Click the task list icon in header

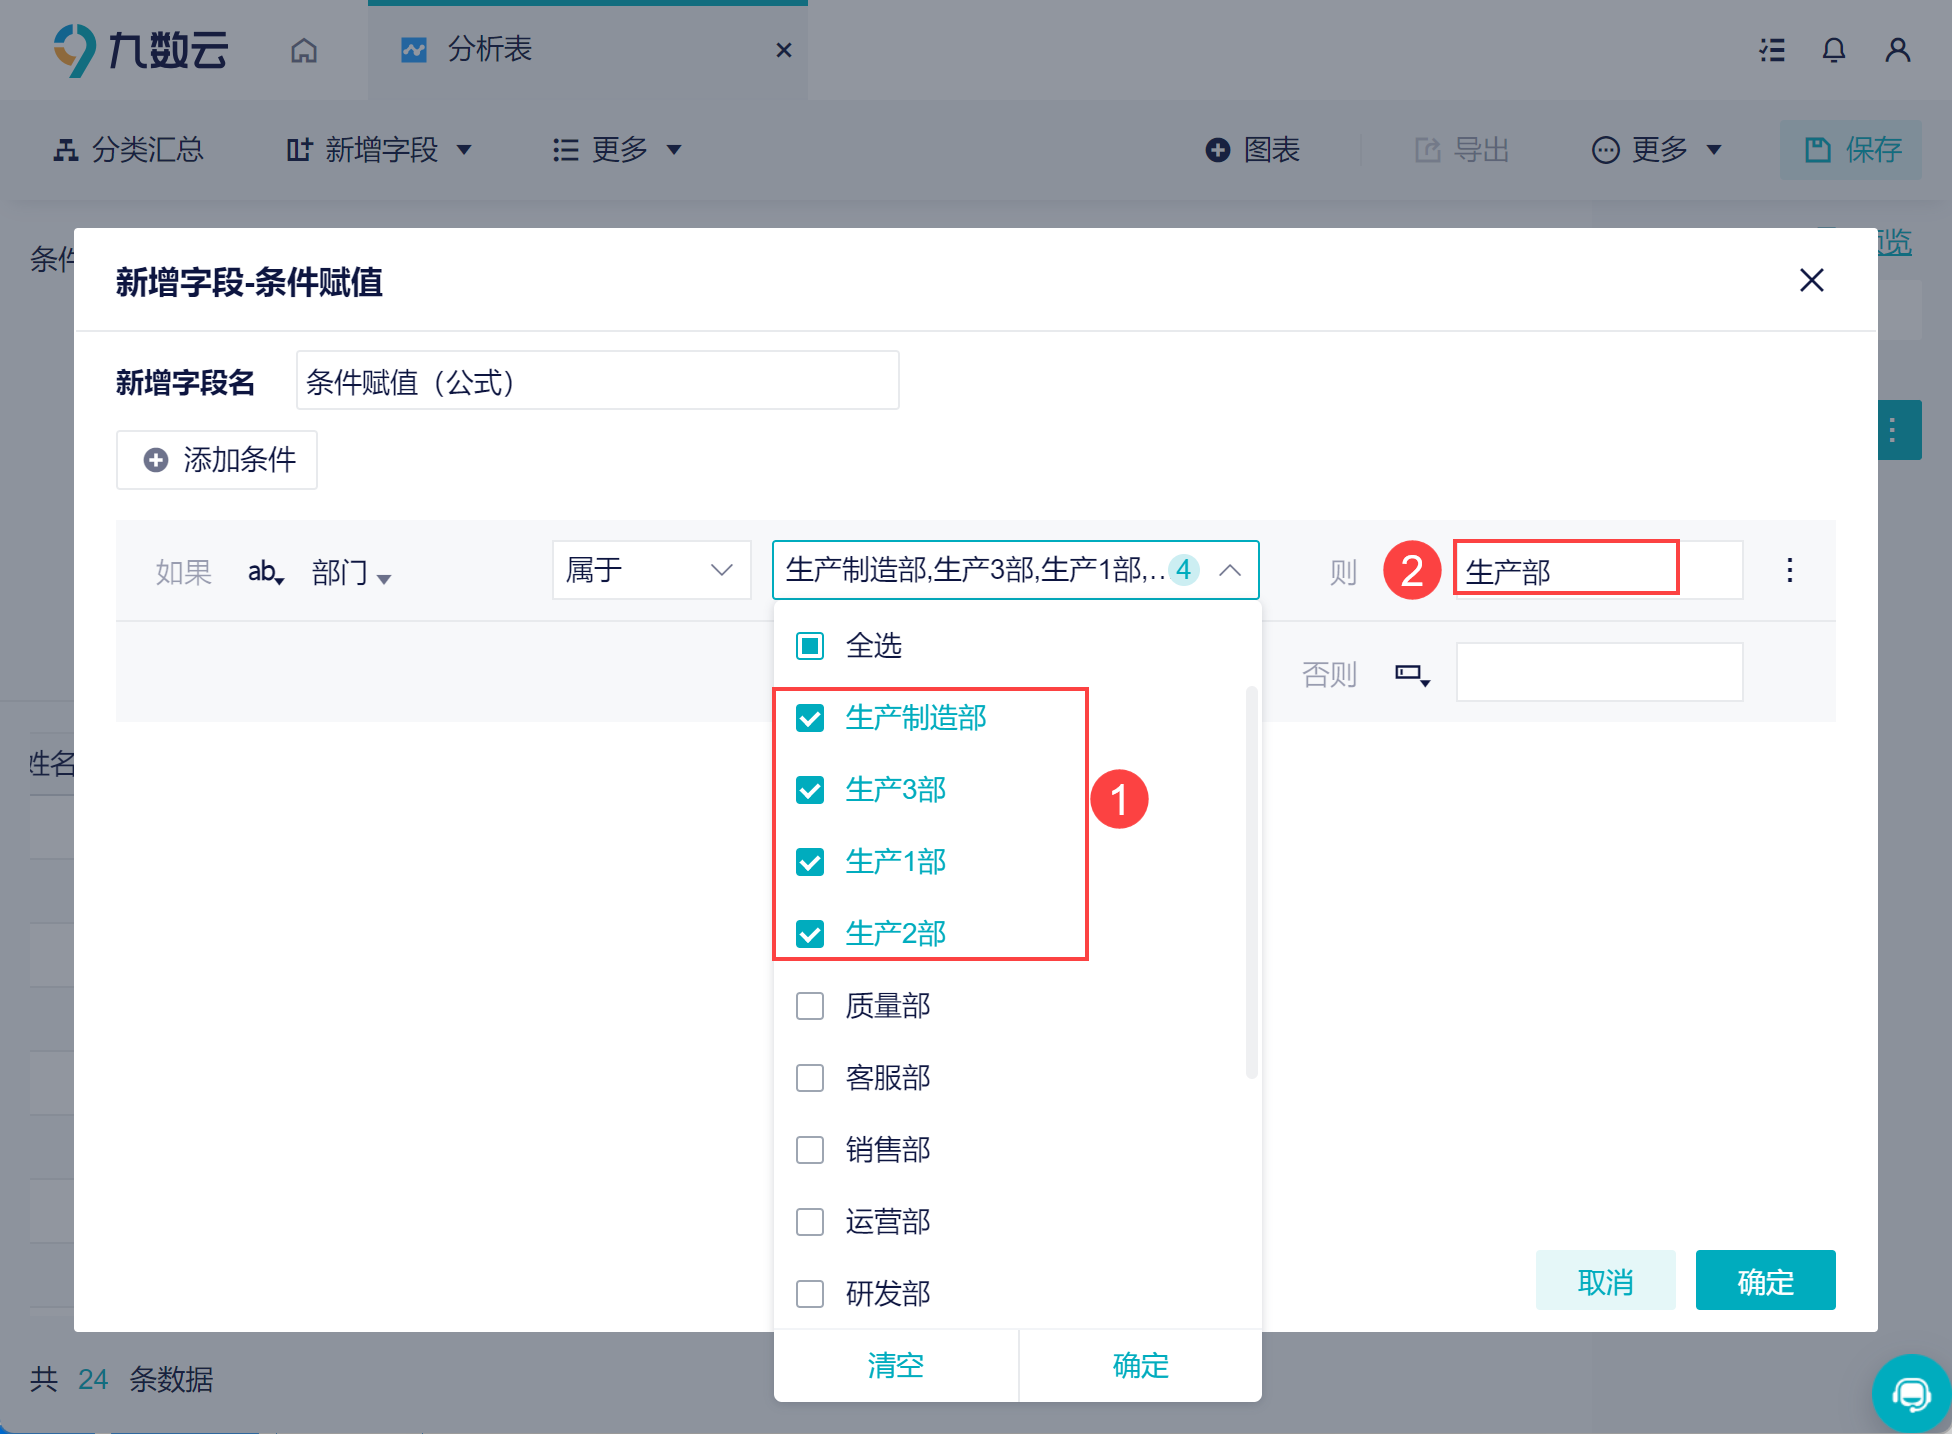pos(1772,50)
